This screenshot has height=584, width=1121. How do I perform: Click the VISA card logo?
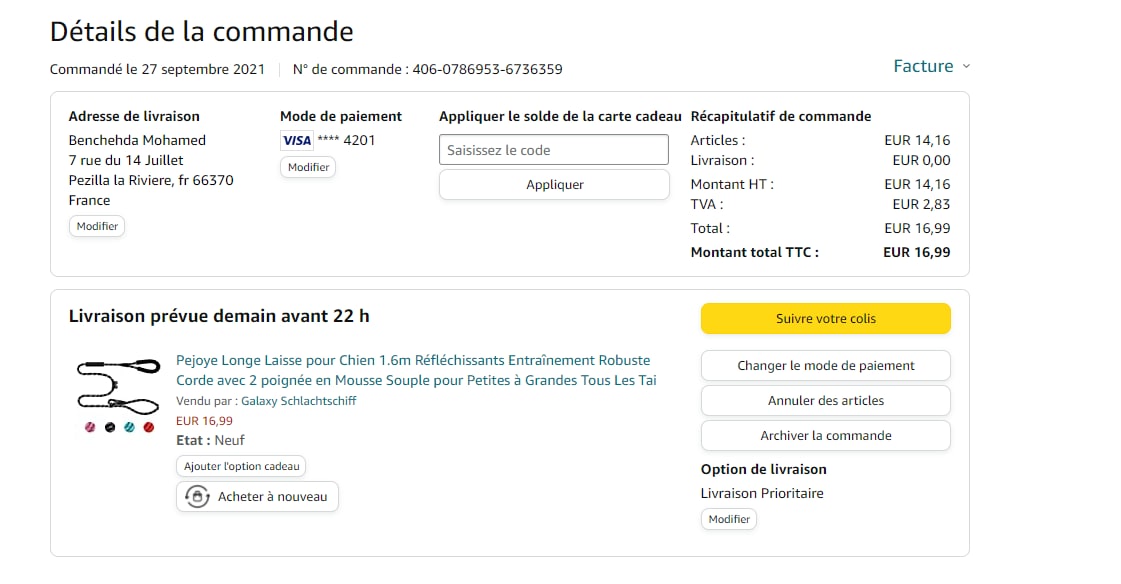(296, 141)
